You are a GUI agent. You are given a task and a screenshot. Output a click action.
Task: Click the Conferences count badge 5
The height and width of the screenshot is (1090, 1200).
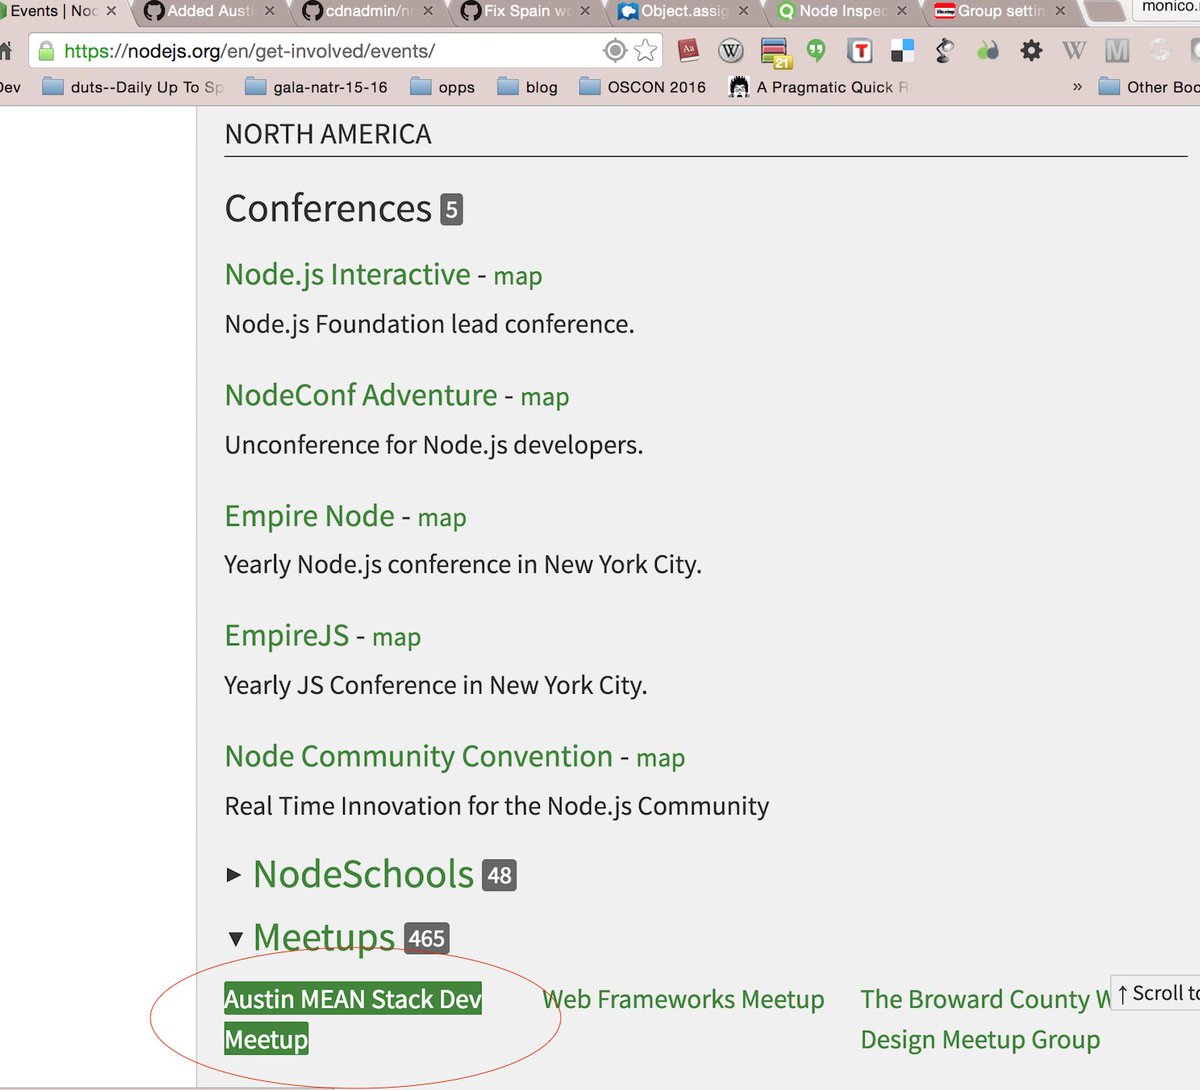452,210
